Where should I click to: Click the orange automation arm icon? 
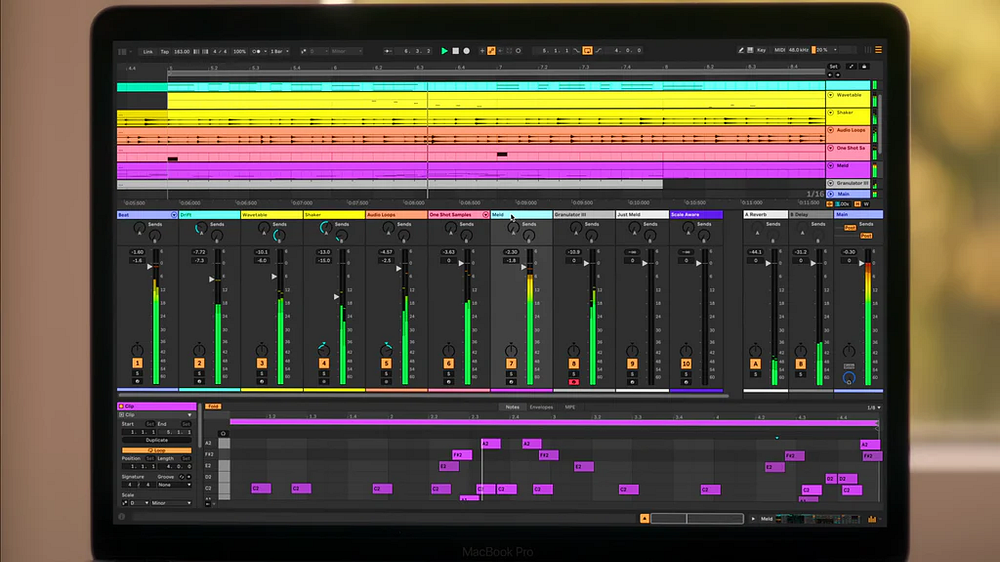[491, 50]
